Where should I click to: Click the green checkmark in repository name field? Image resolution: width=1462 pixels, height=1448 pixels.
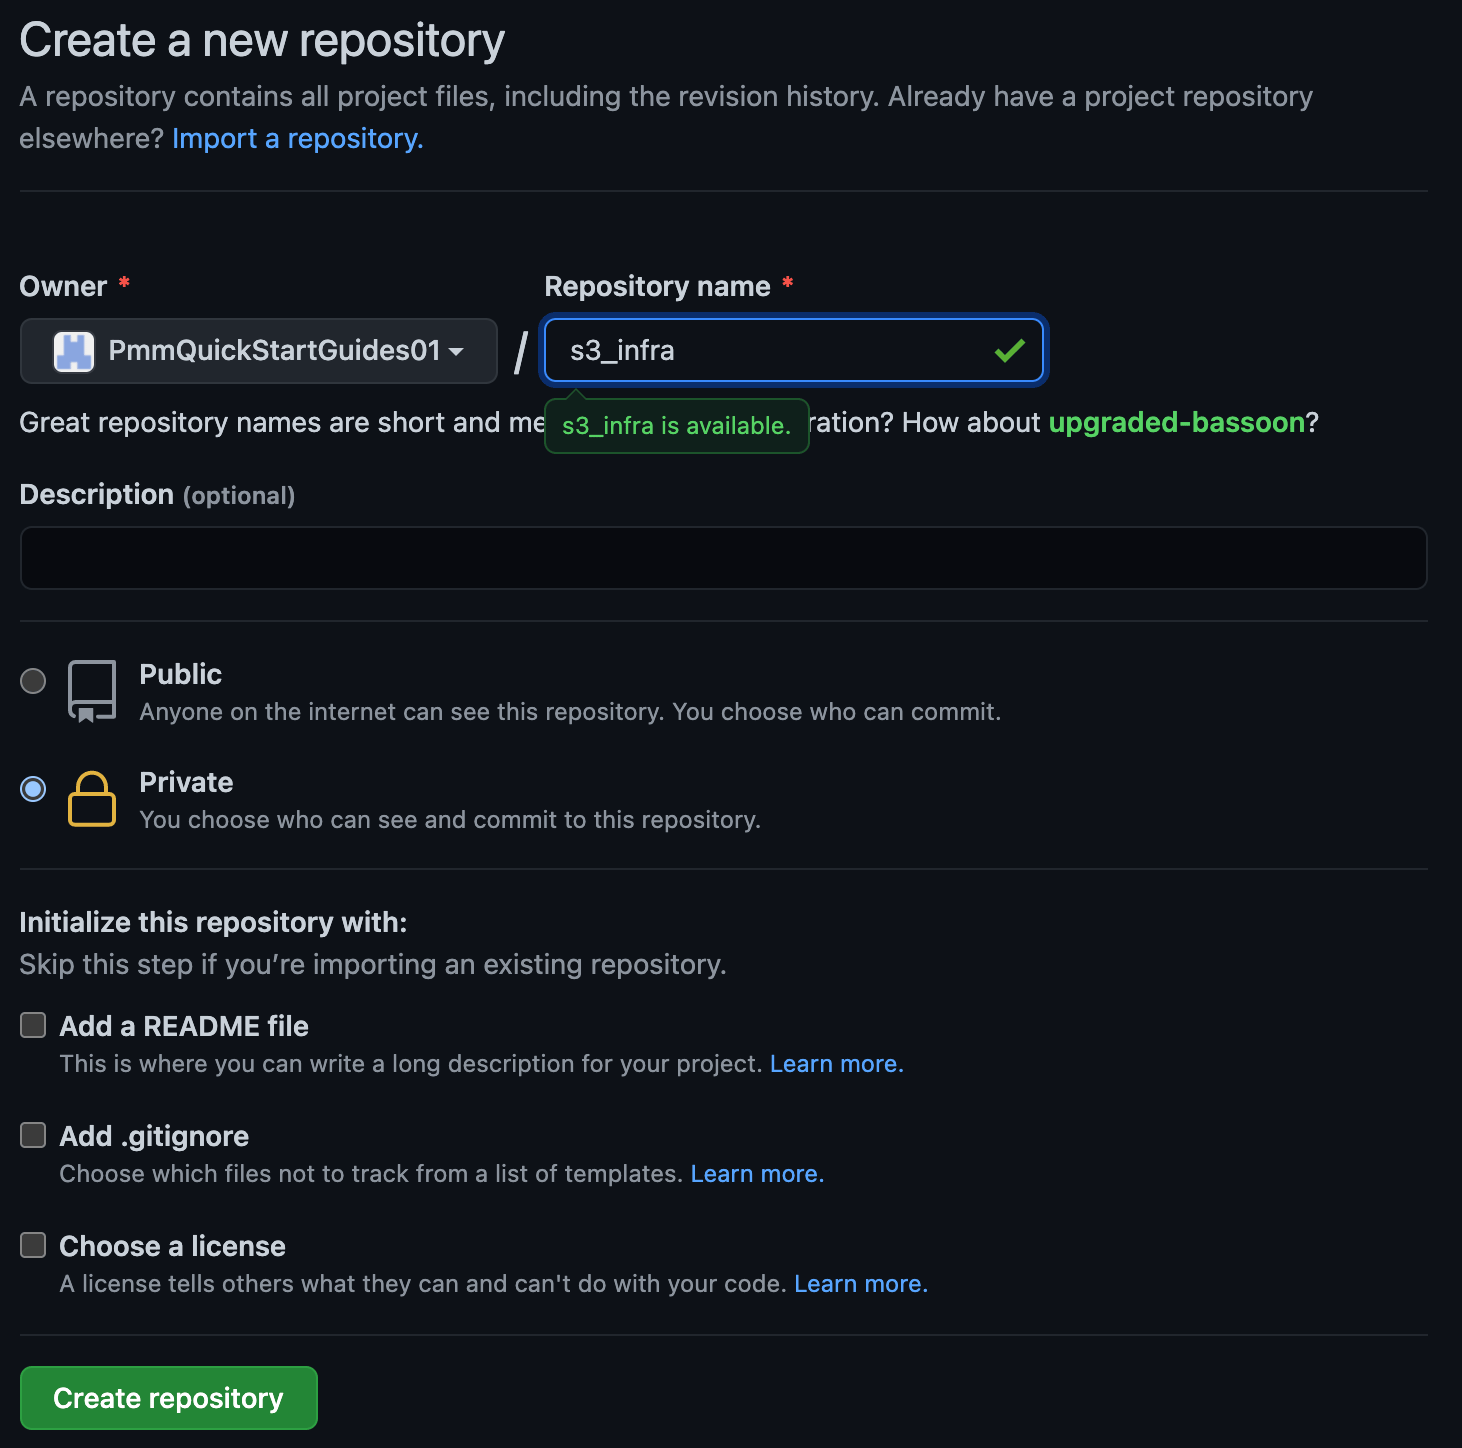[x=1009, y=351]
